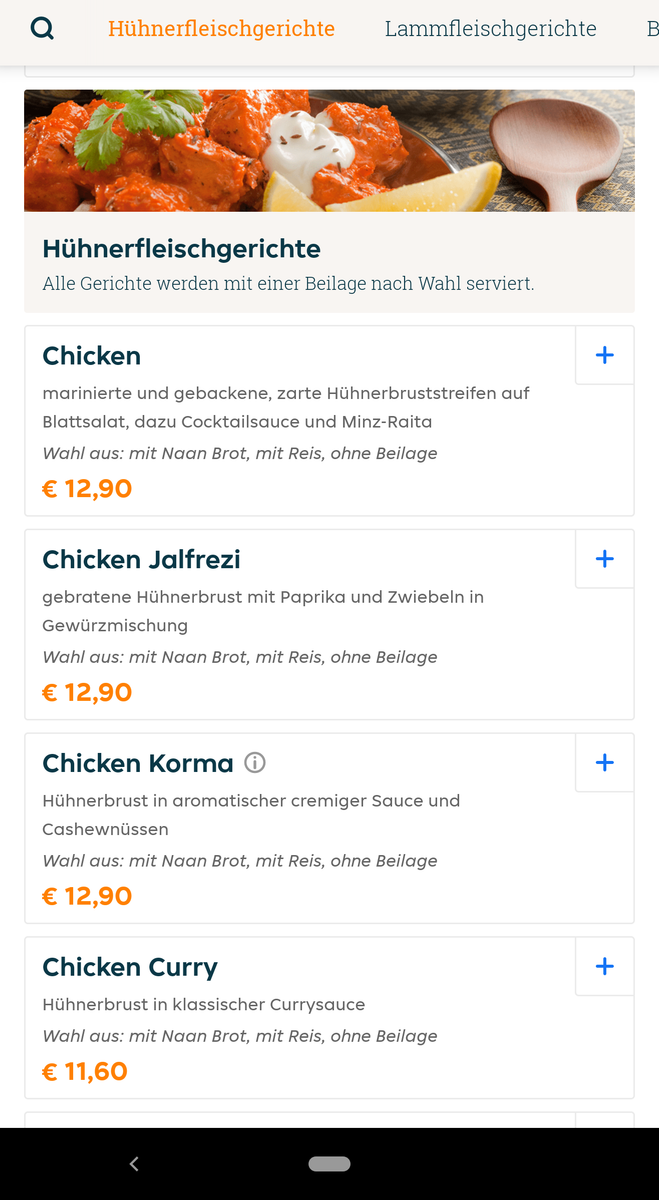This screenshot has width=659, height=1200.
Task: Add Chicken Jalfrezi using its plus icon
Action: point(604,559)
